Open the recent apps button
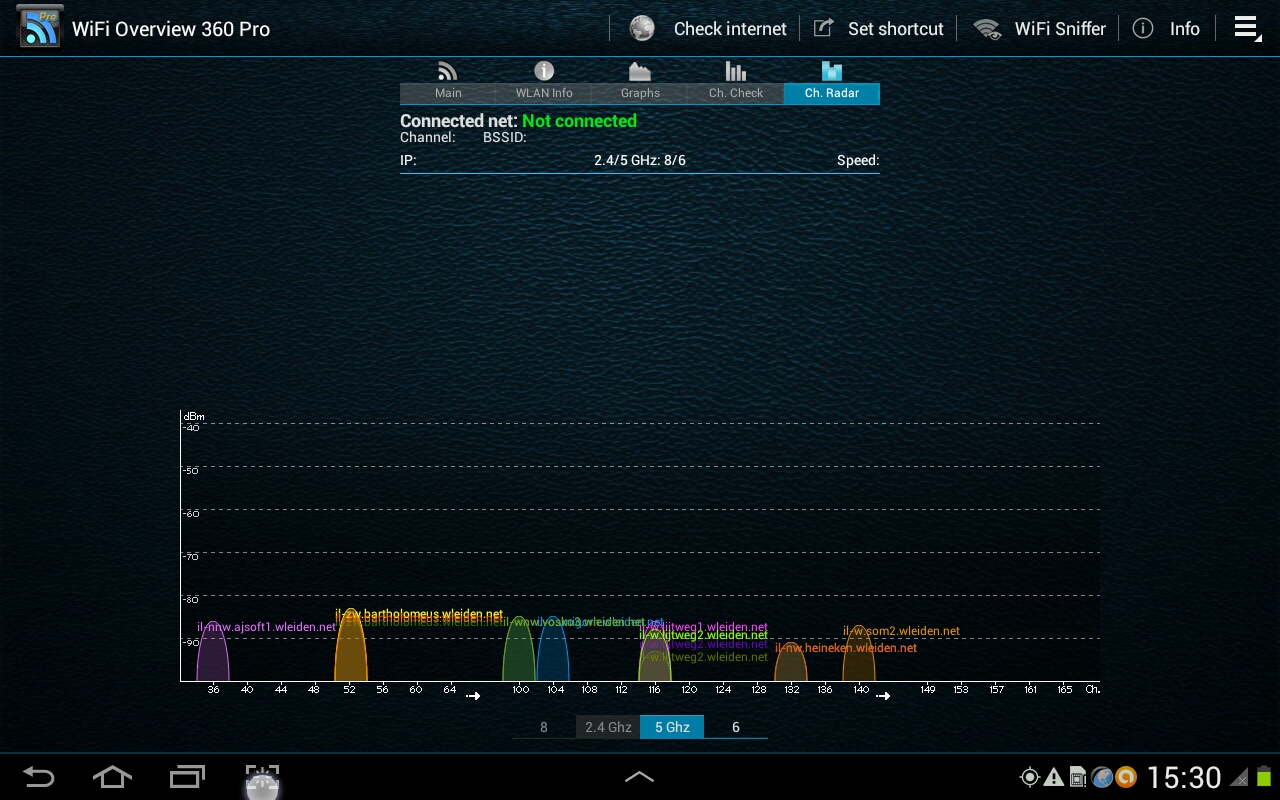The image size is (1280, 800). [187, 776]
